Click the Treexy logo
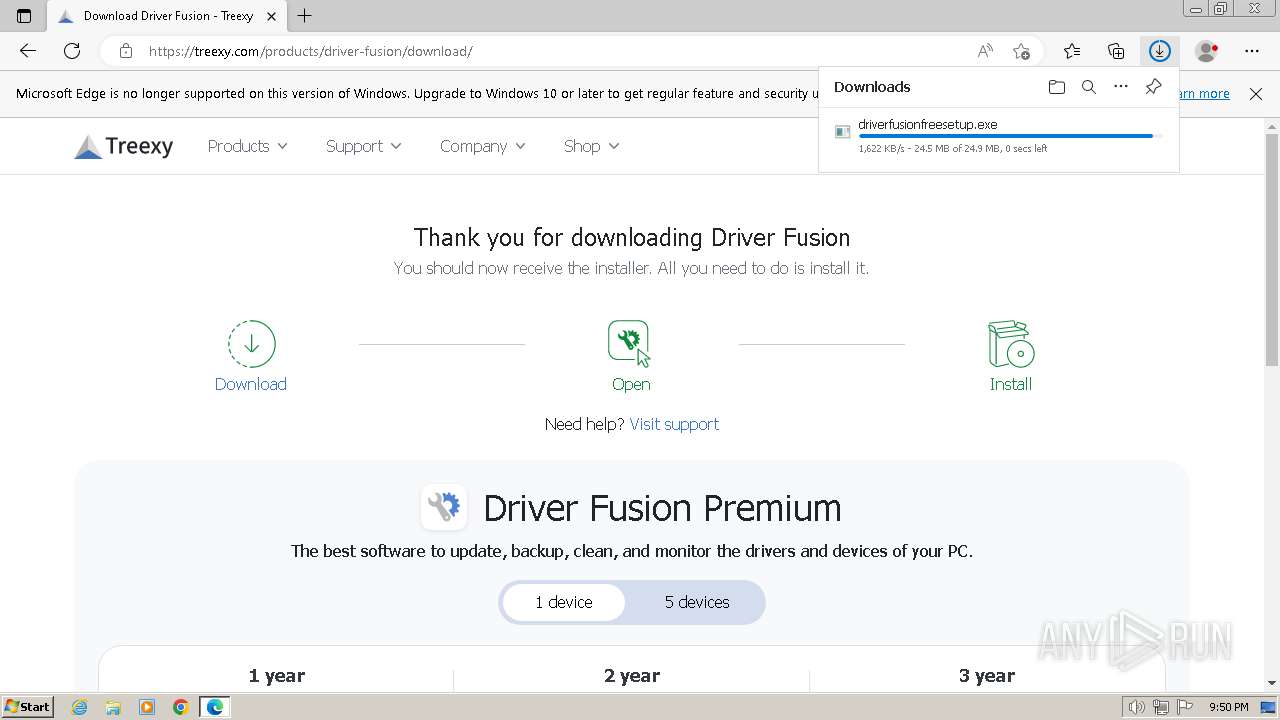The height and width of the screenshot is (720, 1280). 124,146
